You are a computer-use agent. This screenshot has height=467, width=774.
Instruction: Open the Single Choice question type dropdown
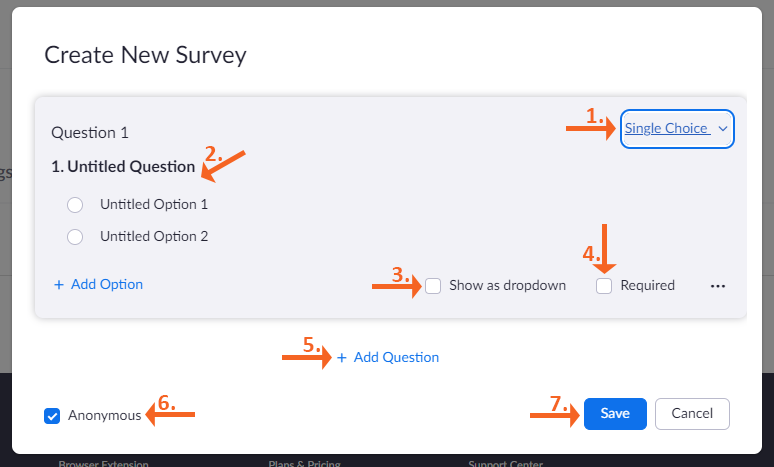[x=667, y=129]
